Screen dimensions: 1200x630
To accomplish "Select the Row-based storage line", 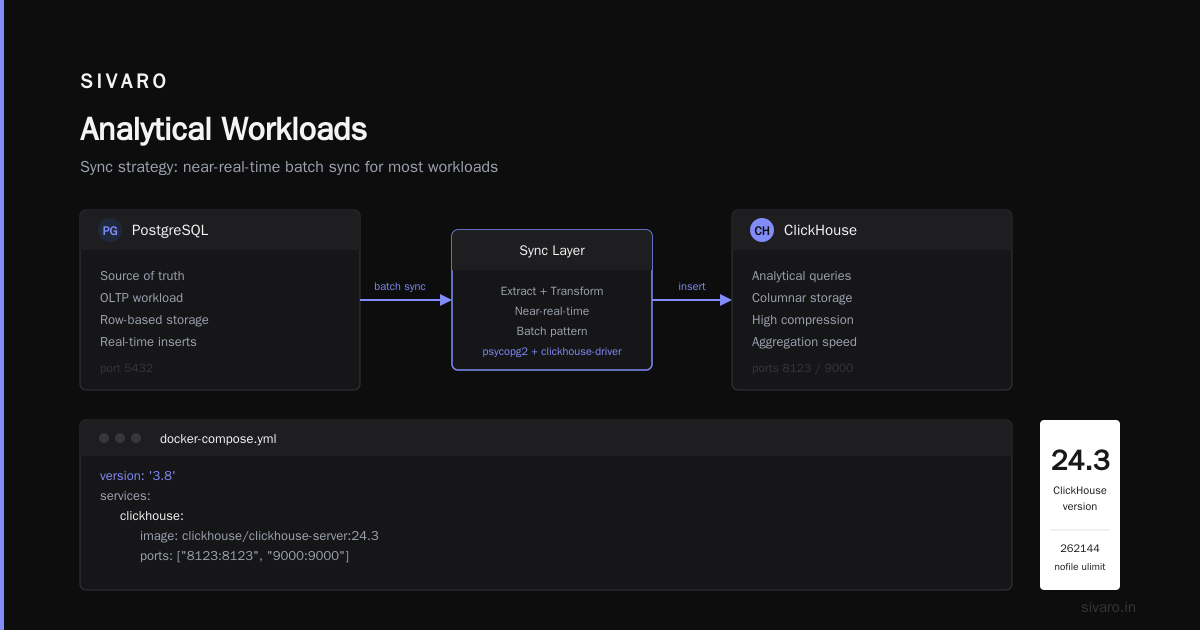I will pos(154,320).
